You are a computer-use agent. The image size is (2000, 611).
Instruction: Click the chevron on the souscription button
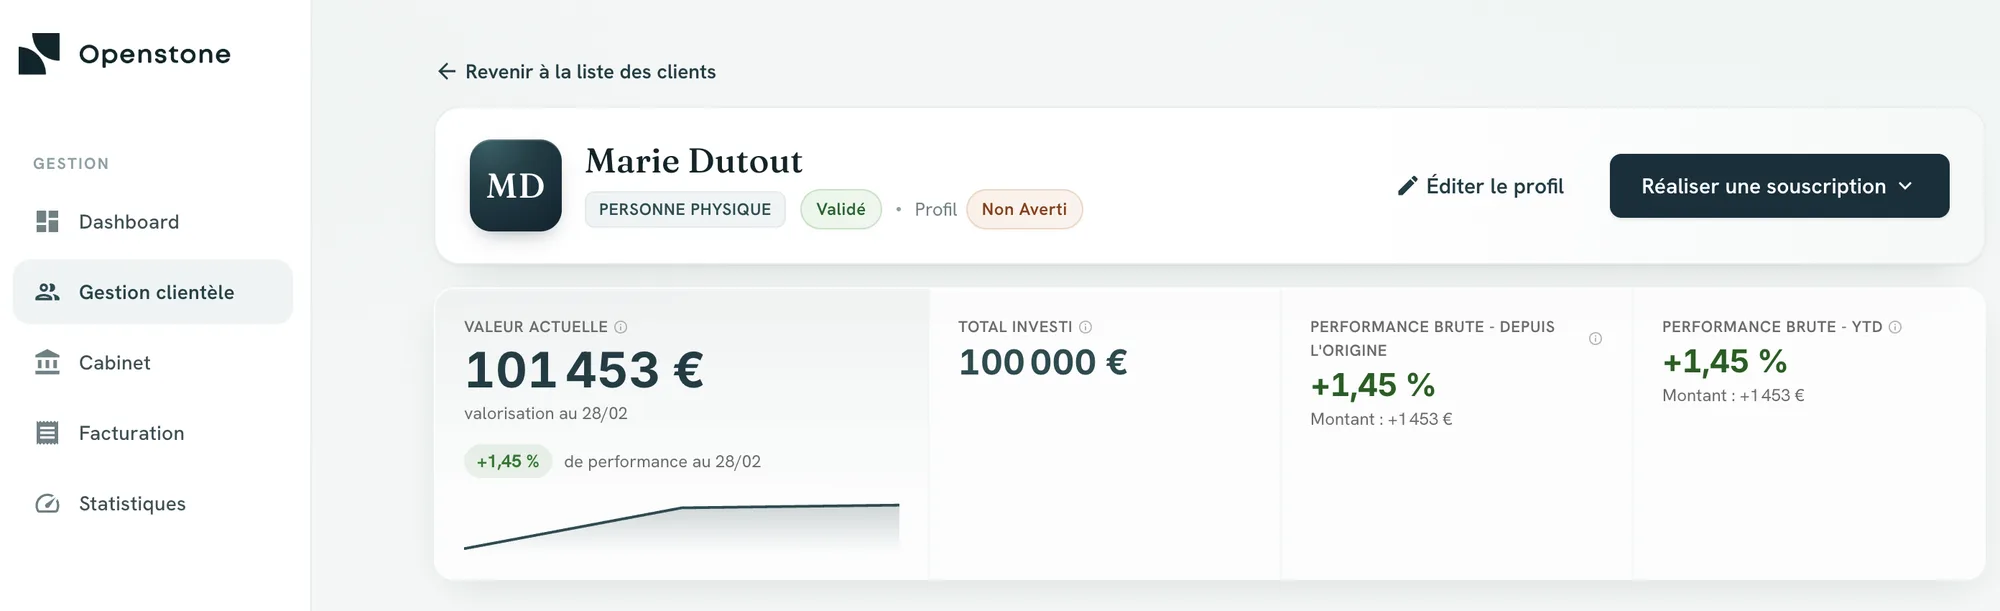(x=1905, y=186)
